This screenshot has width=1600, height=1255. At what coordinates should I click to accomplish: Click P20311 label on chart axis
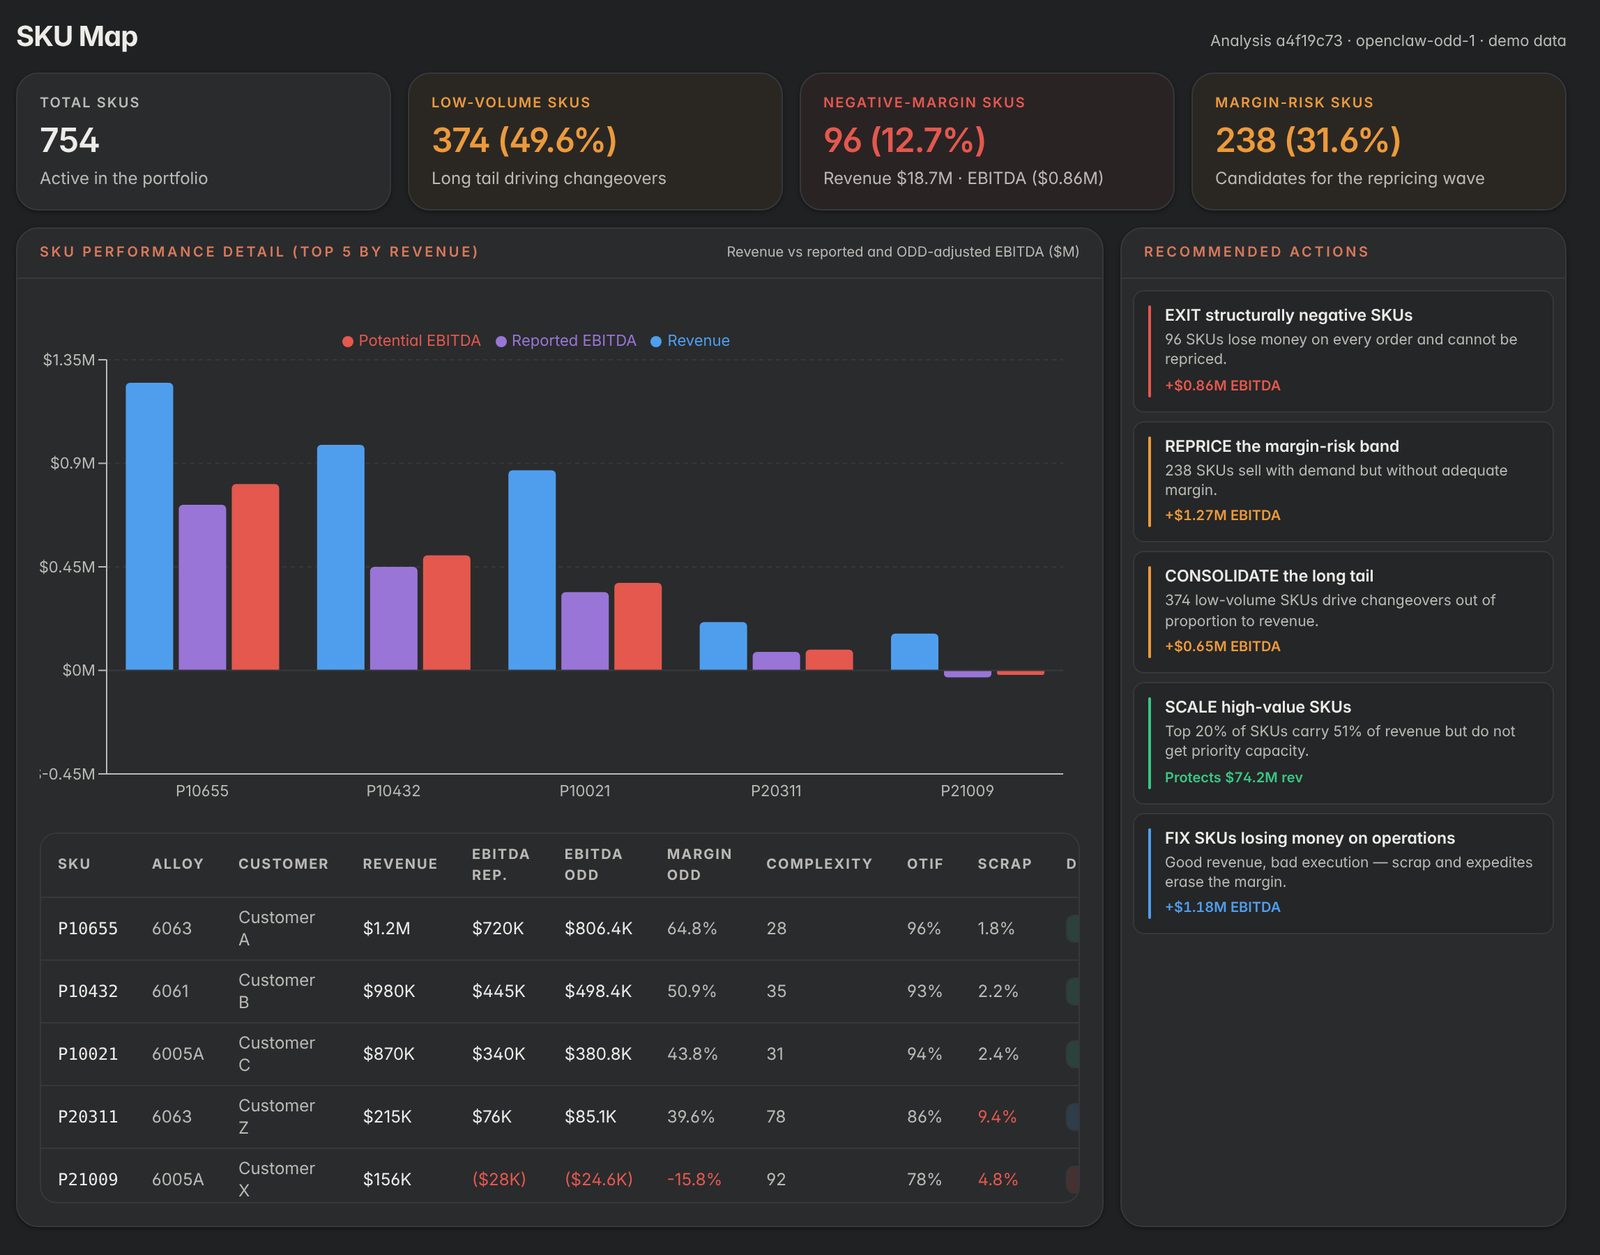(x=776, y=791)
